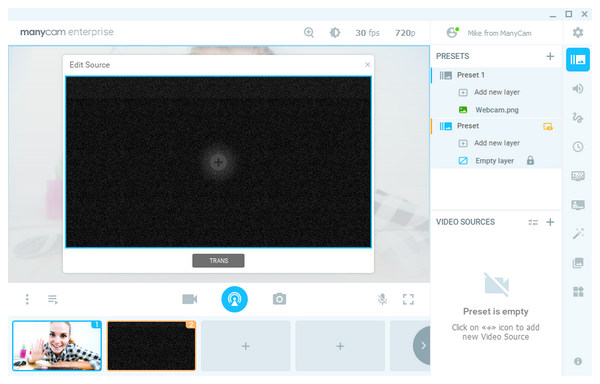Click the plus in the Edit Source preview
600x384 pixels.
click(x=218, y=162)
